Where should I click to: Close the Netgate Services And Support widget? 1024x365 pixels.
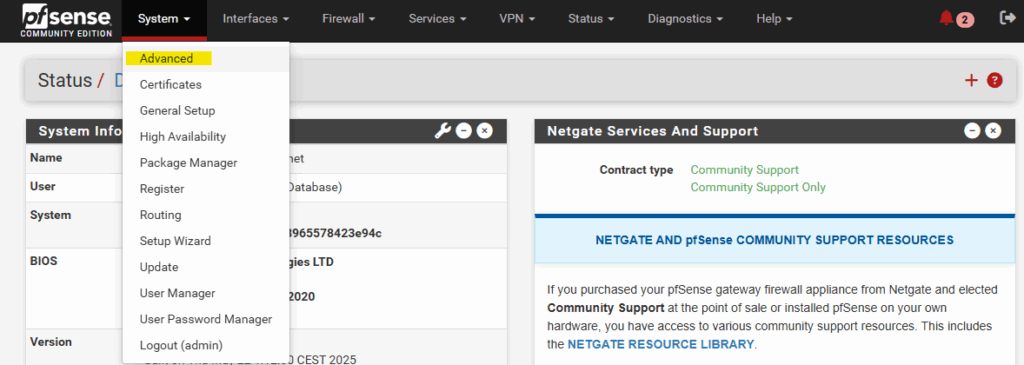(x=993, y=131)
